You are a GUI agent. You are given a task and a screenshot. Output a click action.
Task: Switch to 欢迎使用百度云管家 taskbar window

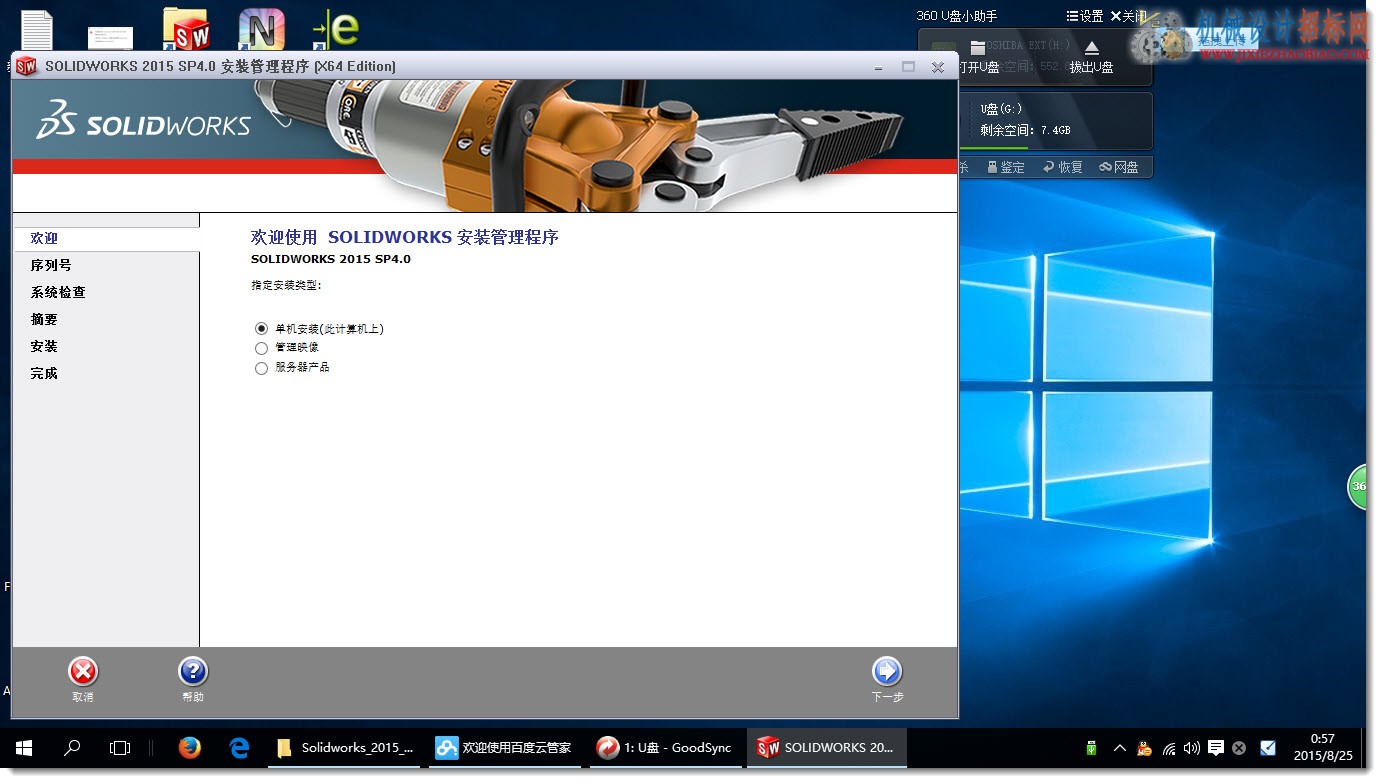click(506, 748)
